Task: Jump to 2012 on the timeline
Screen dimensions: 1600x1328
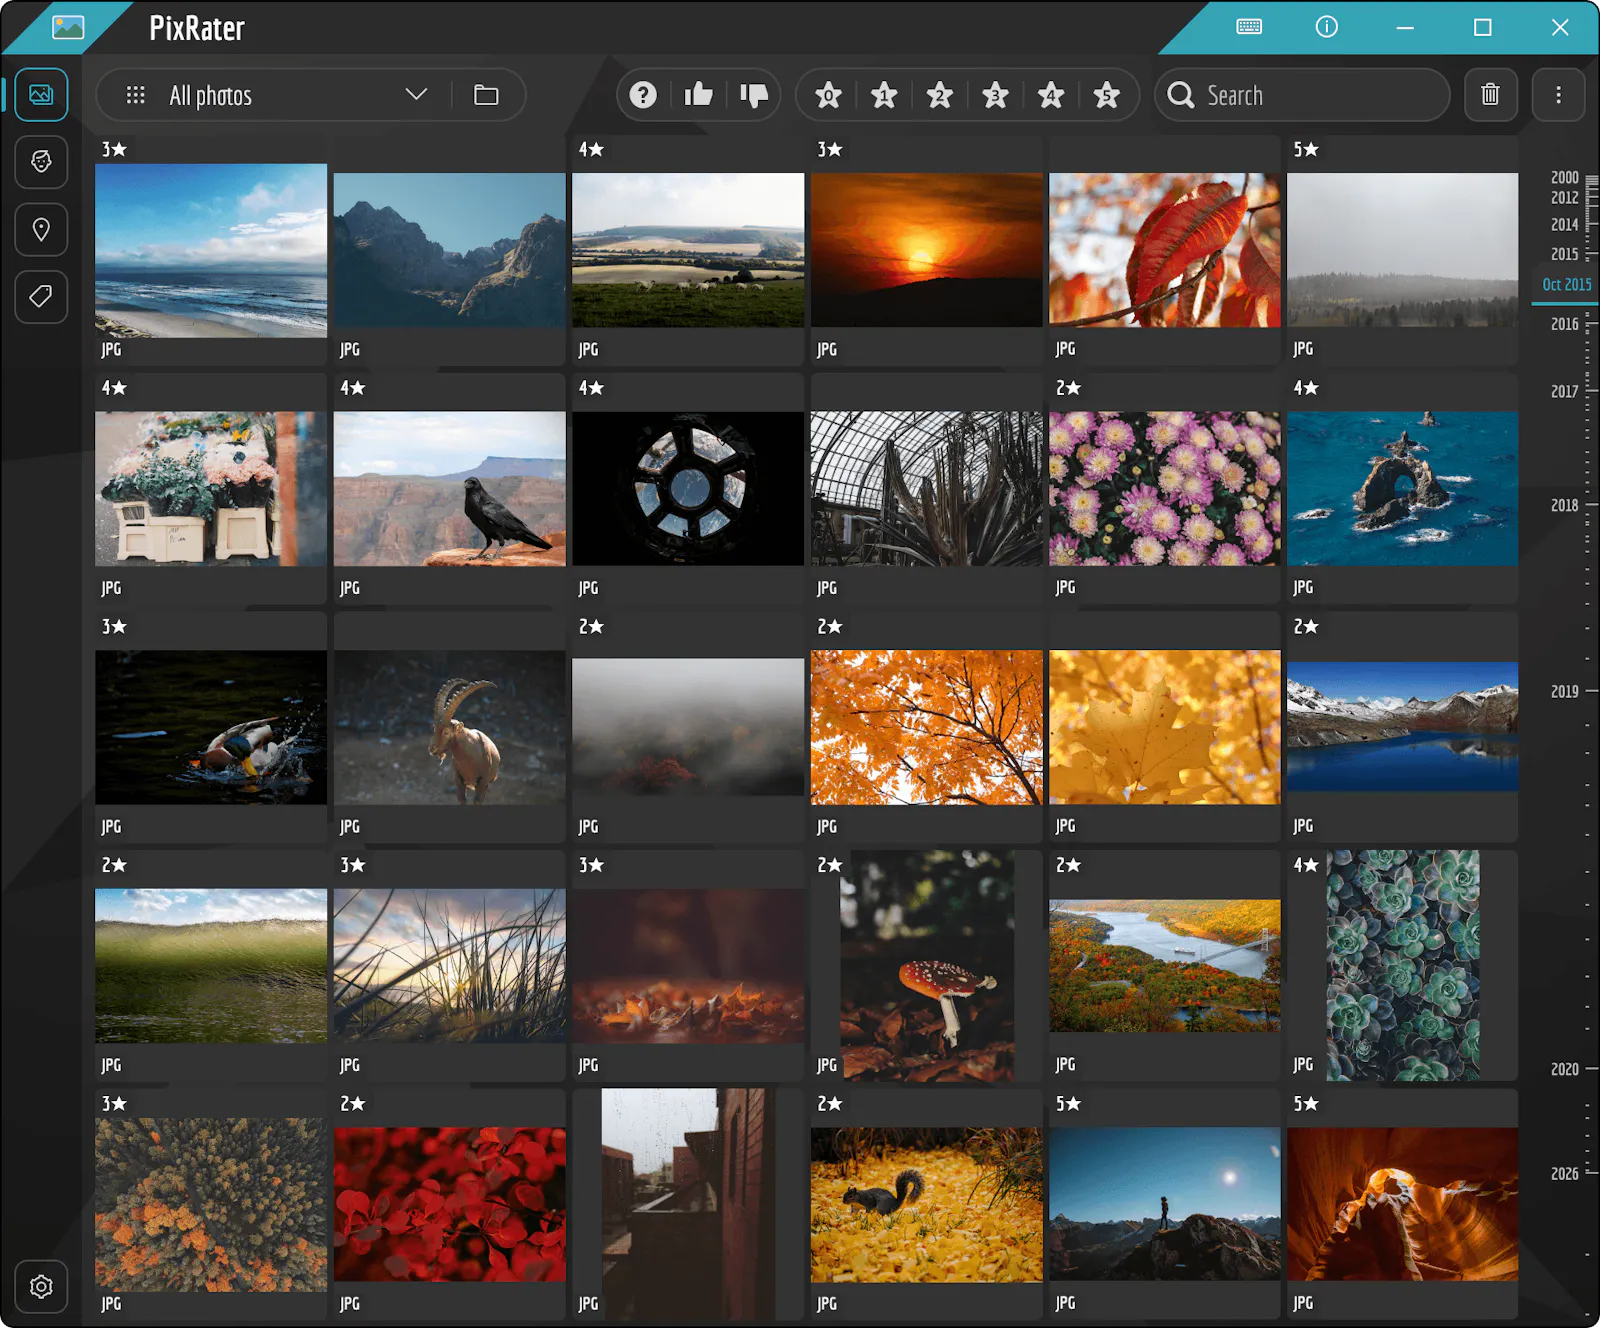Action: pyautogui.click(x=1565, y=198)
